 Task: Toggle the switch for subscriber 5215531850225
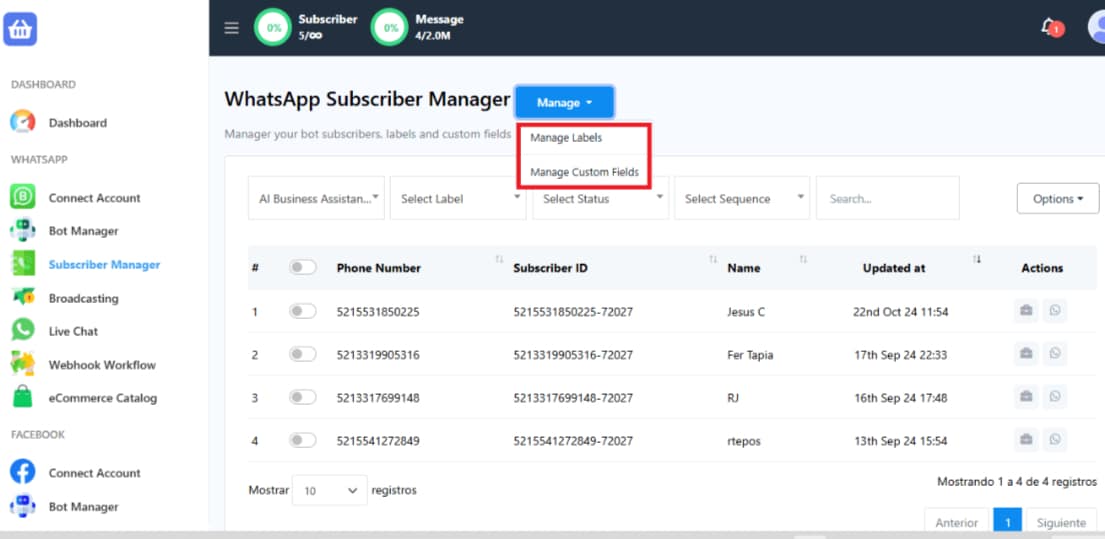tap(302, 312)
